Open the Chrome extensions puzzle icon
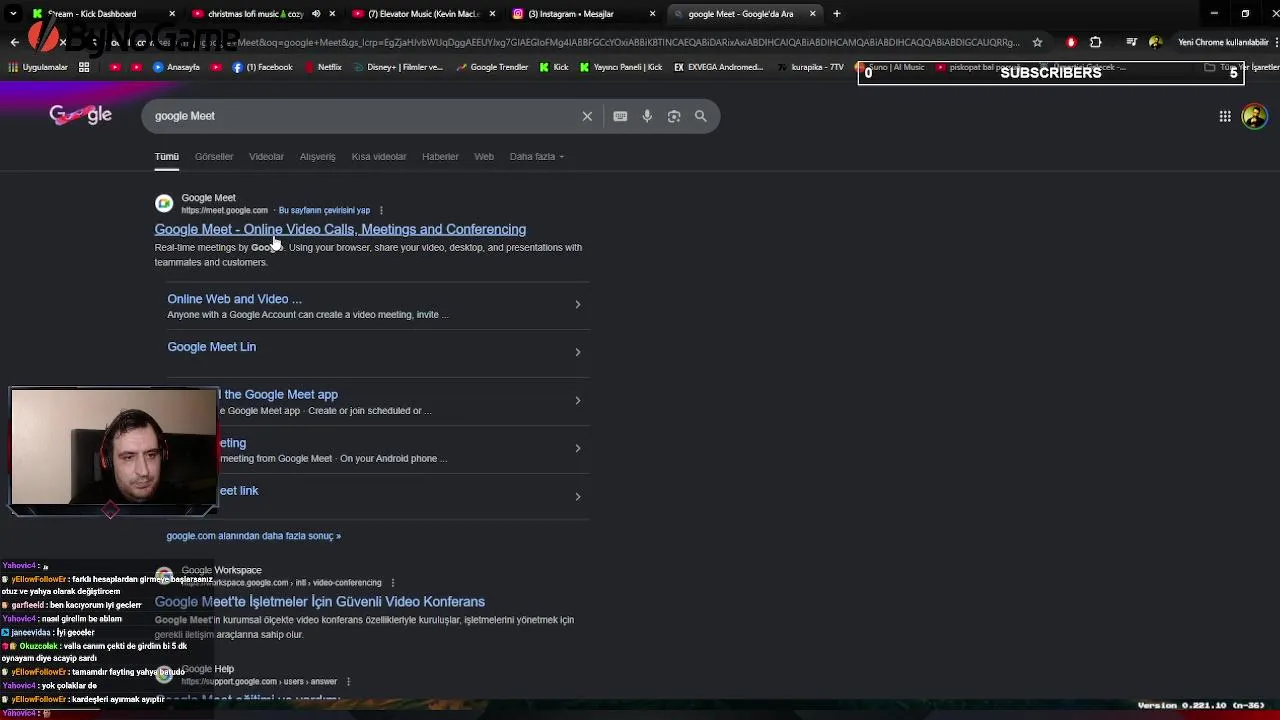This screenshot has height=720, width=1280. pos(1095,42)
